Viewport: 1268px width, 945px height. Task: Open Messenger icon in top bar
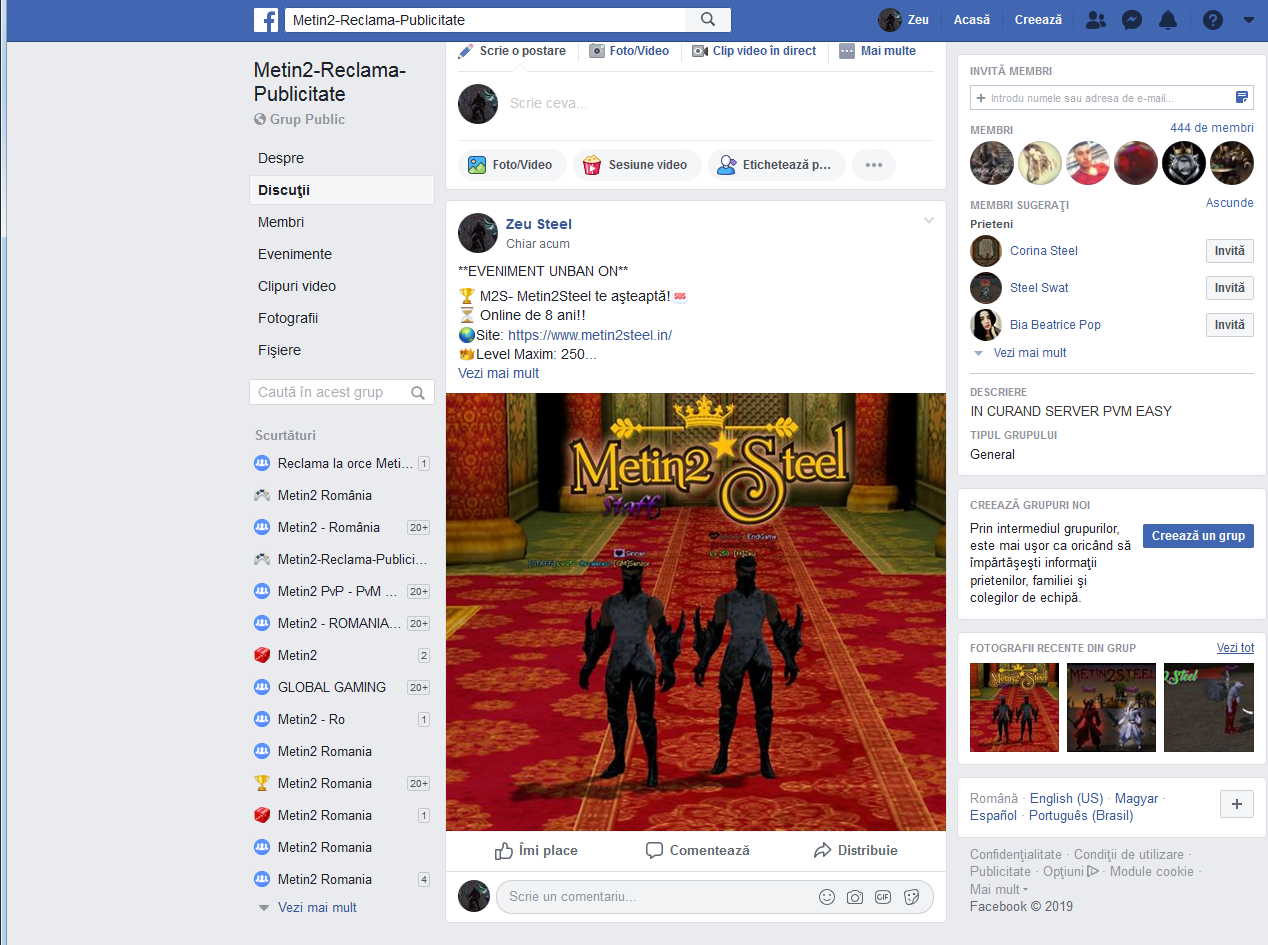1132,20
